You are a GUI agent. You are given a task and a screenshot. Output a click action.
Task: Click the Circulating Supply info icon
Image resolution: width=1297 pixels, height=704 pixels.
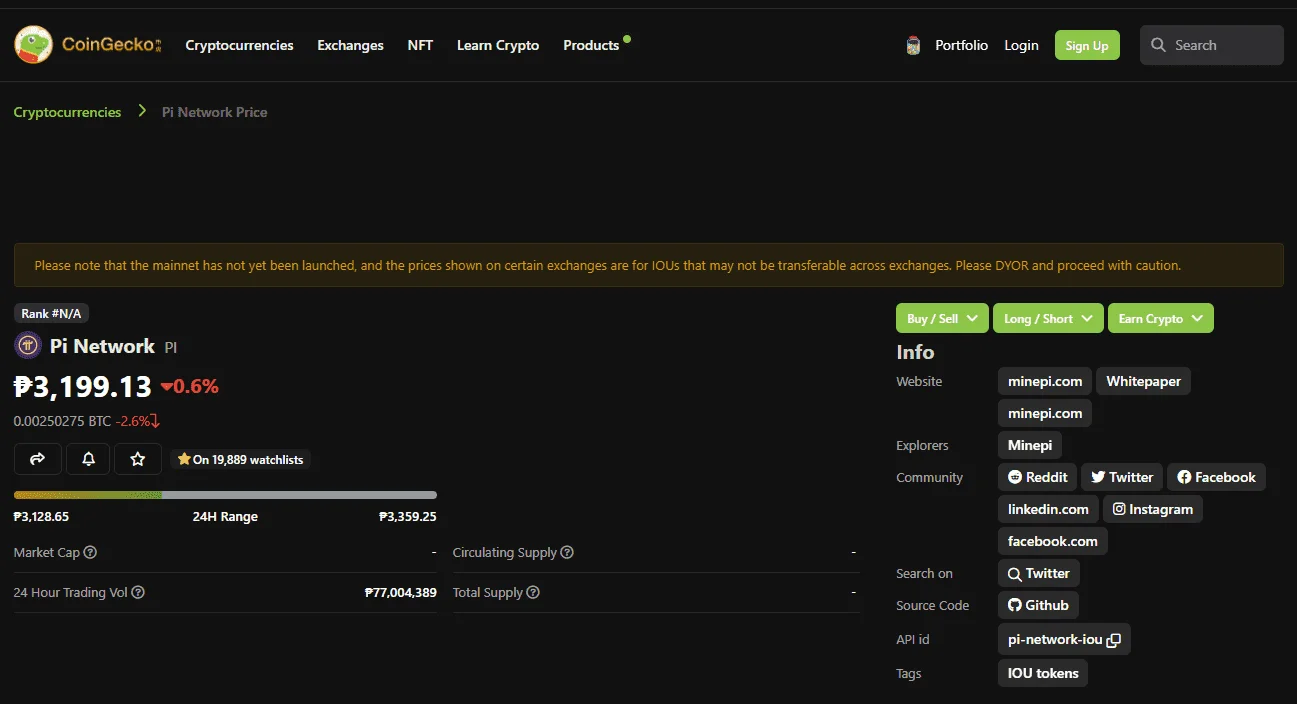pyautogui.click(x=567, y=552)
